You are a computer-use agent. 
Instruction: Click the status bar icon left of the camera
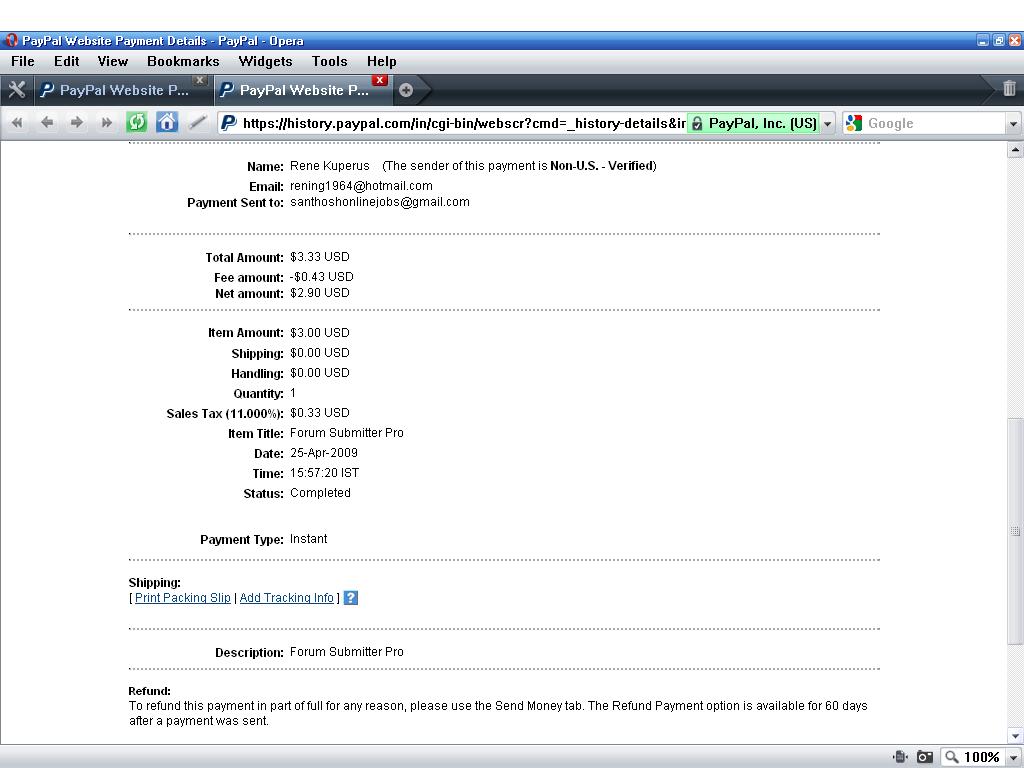901,757
